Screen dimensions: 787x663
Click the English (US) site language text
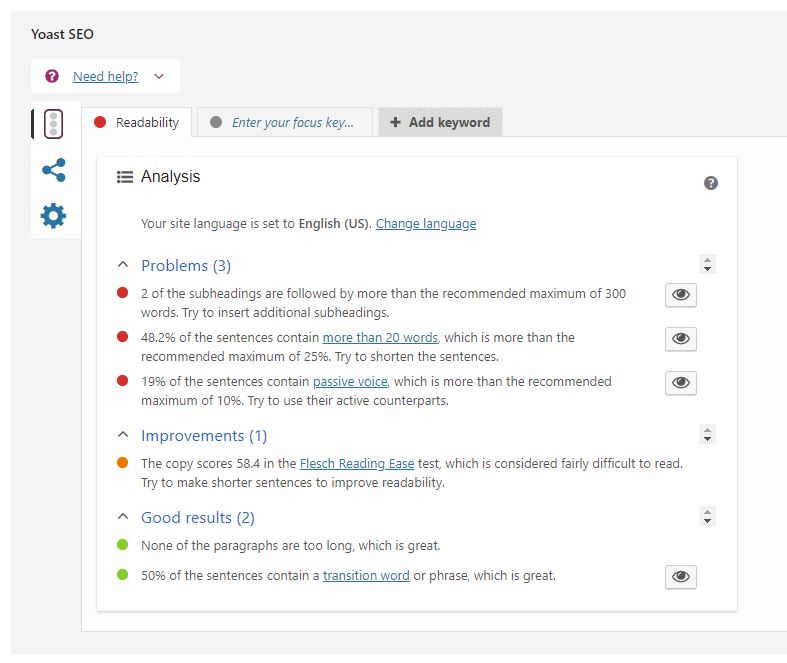pos(334,223)
